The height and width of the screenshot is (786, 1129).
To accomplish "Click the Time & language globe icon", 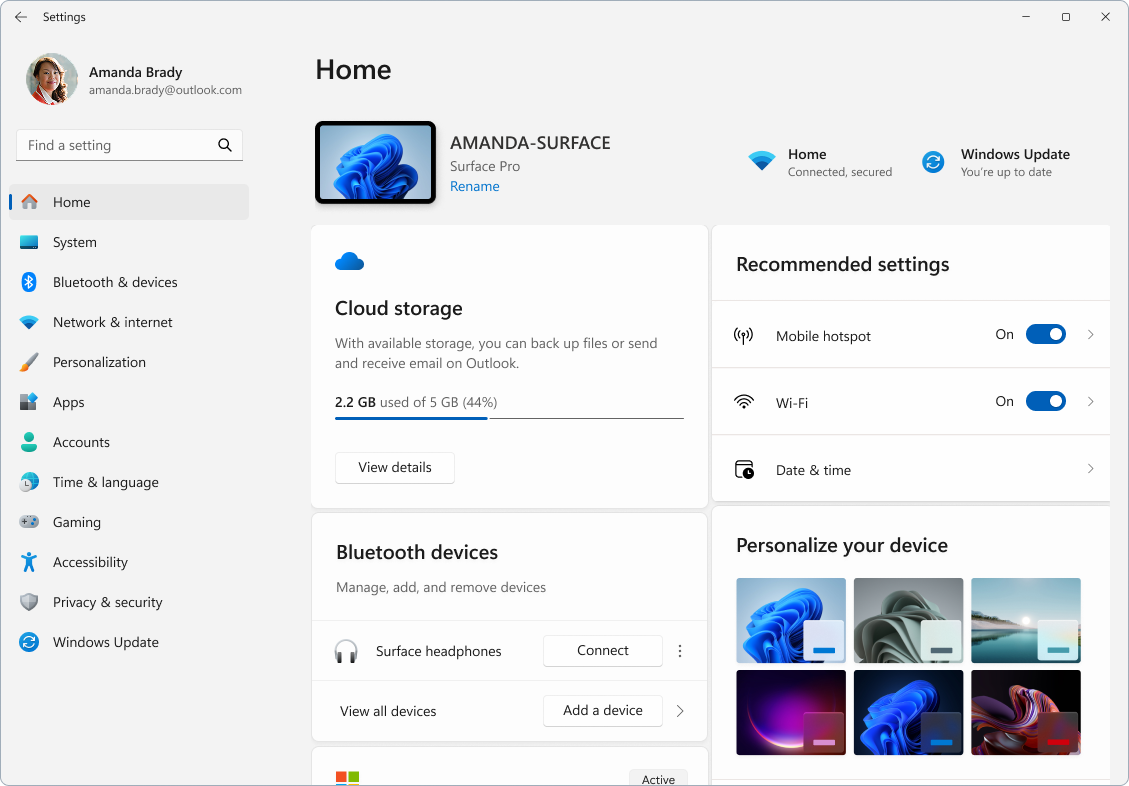I will (29, 482).
